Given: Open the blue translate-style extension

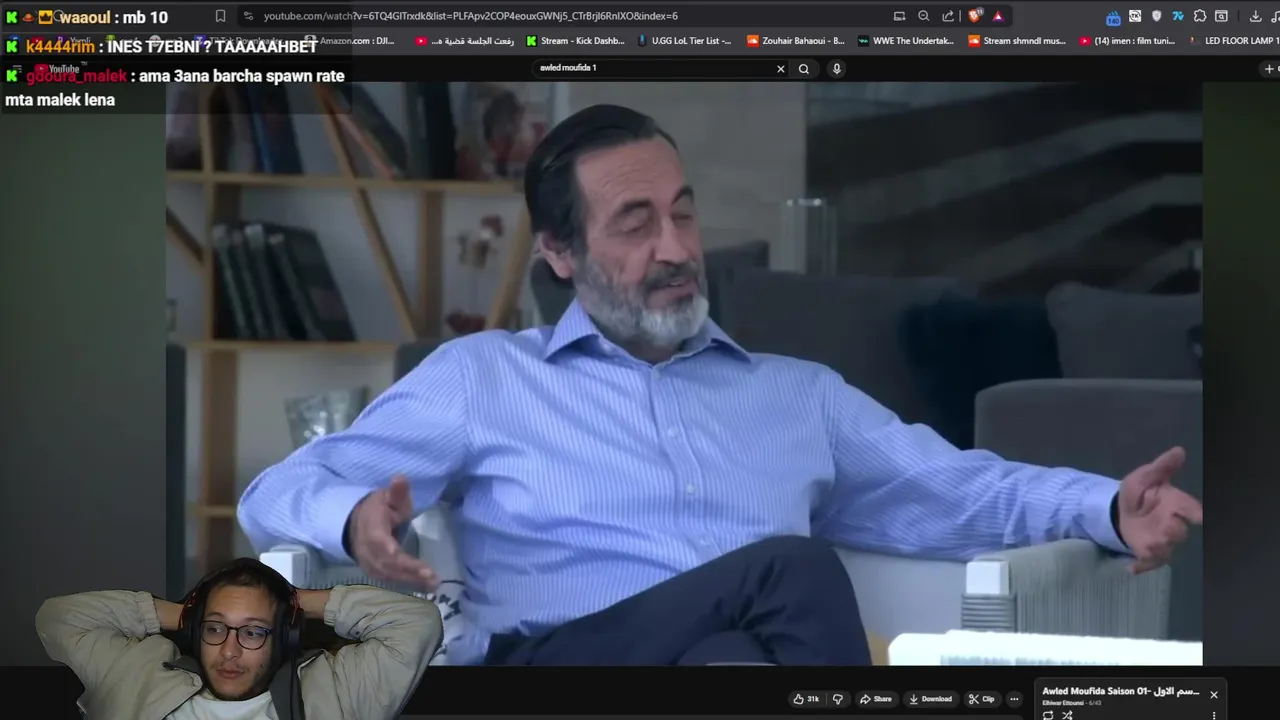Looking at the screenshot, I should (x=1178, y=16).
